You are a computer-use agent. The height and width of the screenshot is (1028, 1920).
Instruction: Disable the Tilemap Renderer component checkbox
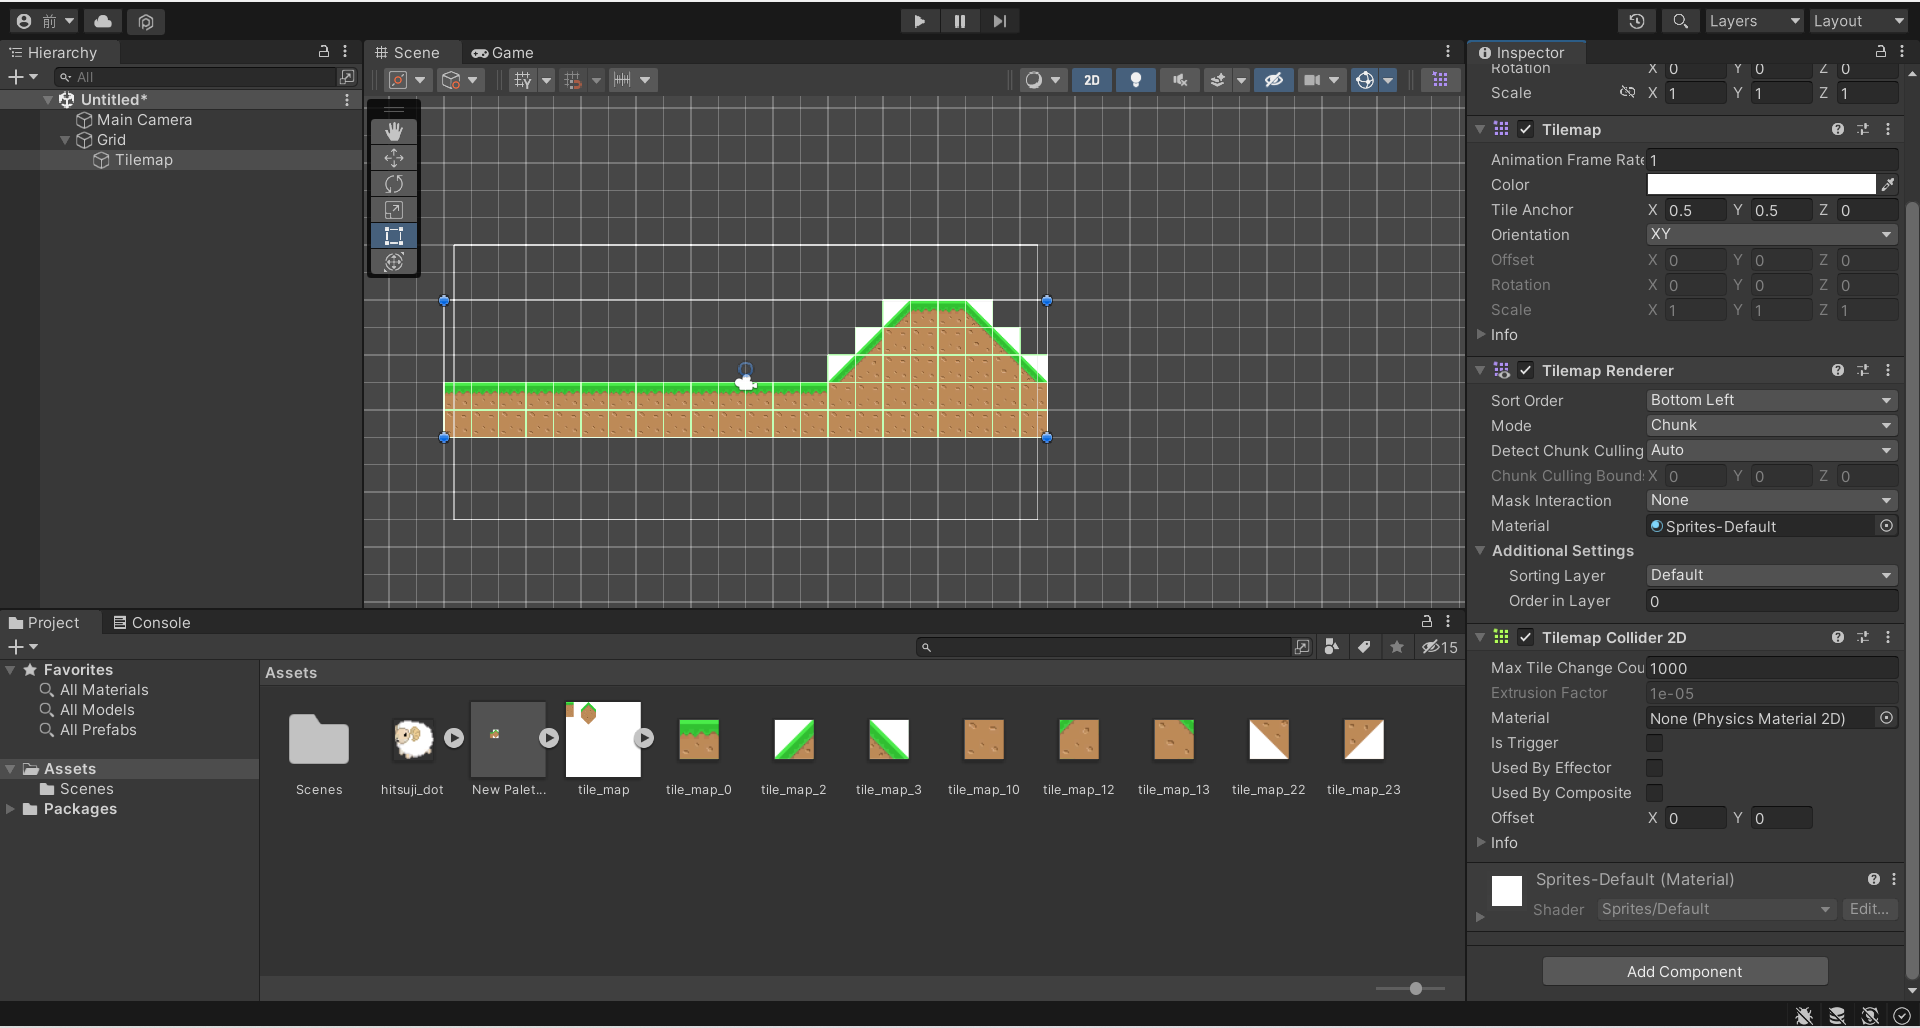tap(1525, 371)
